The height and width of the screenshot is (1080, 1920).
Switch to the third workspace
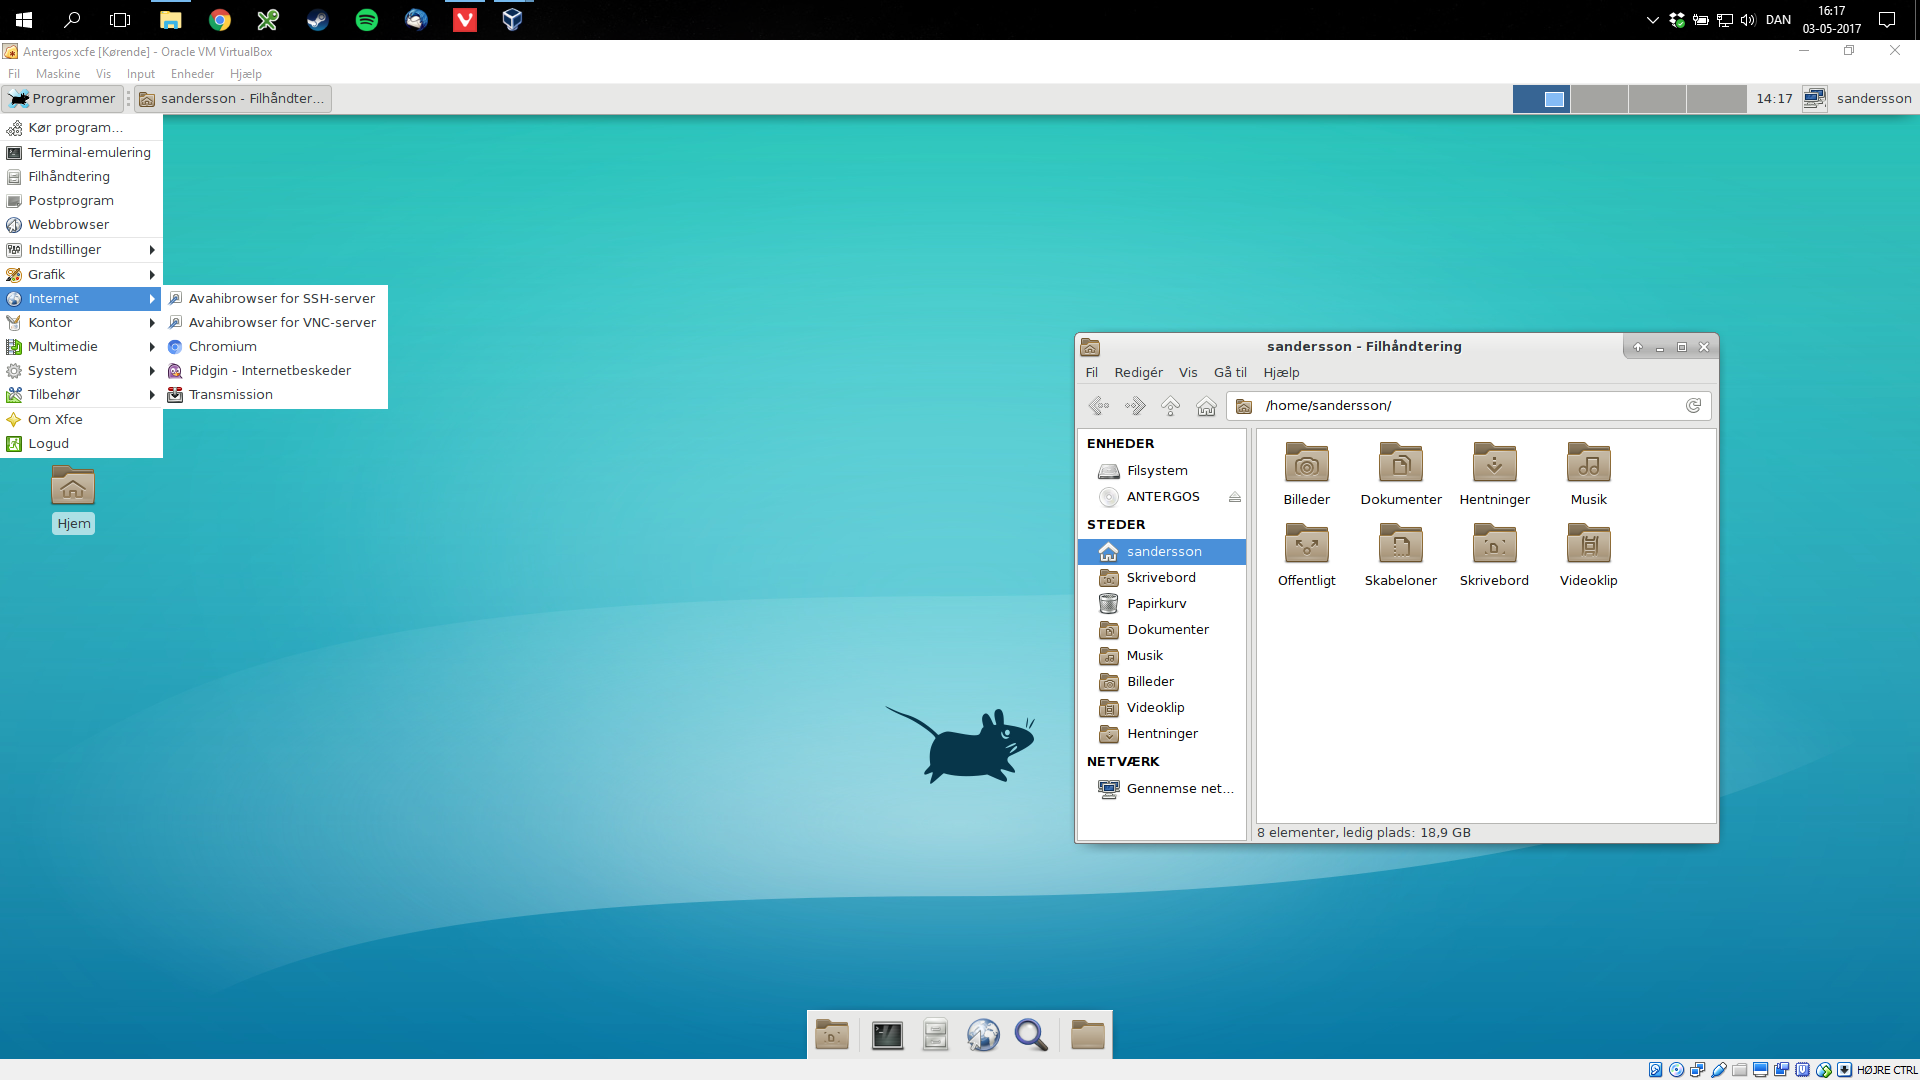[x=1657, y=99]
